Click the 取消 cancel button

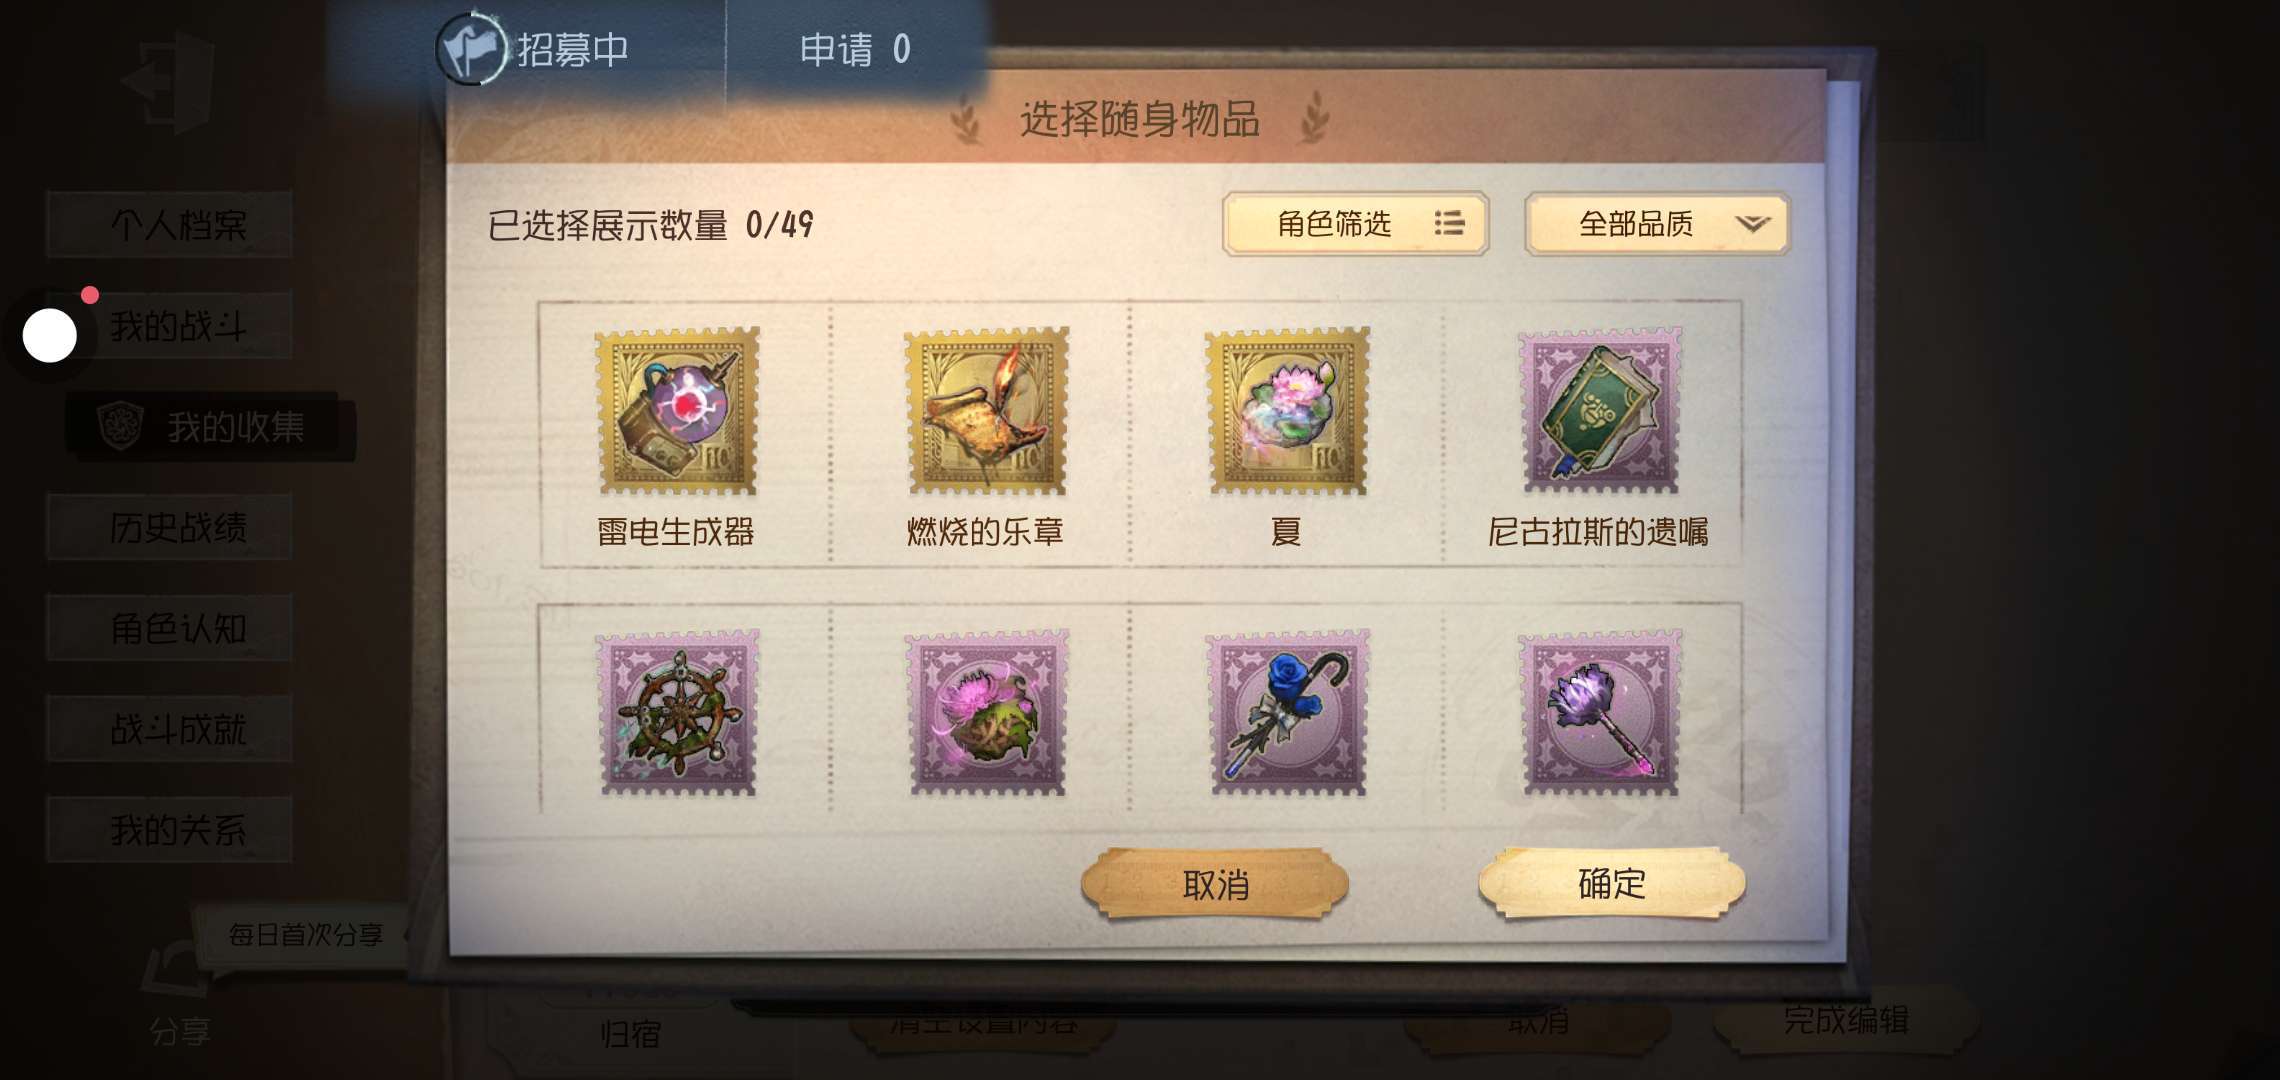pyautogui.click(x=1215, y=884)
